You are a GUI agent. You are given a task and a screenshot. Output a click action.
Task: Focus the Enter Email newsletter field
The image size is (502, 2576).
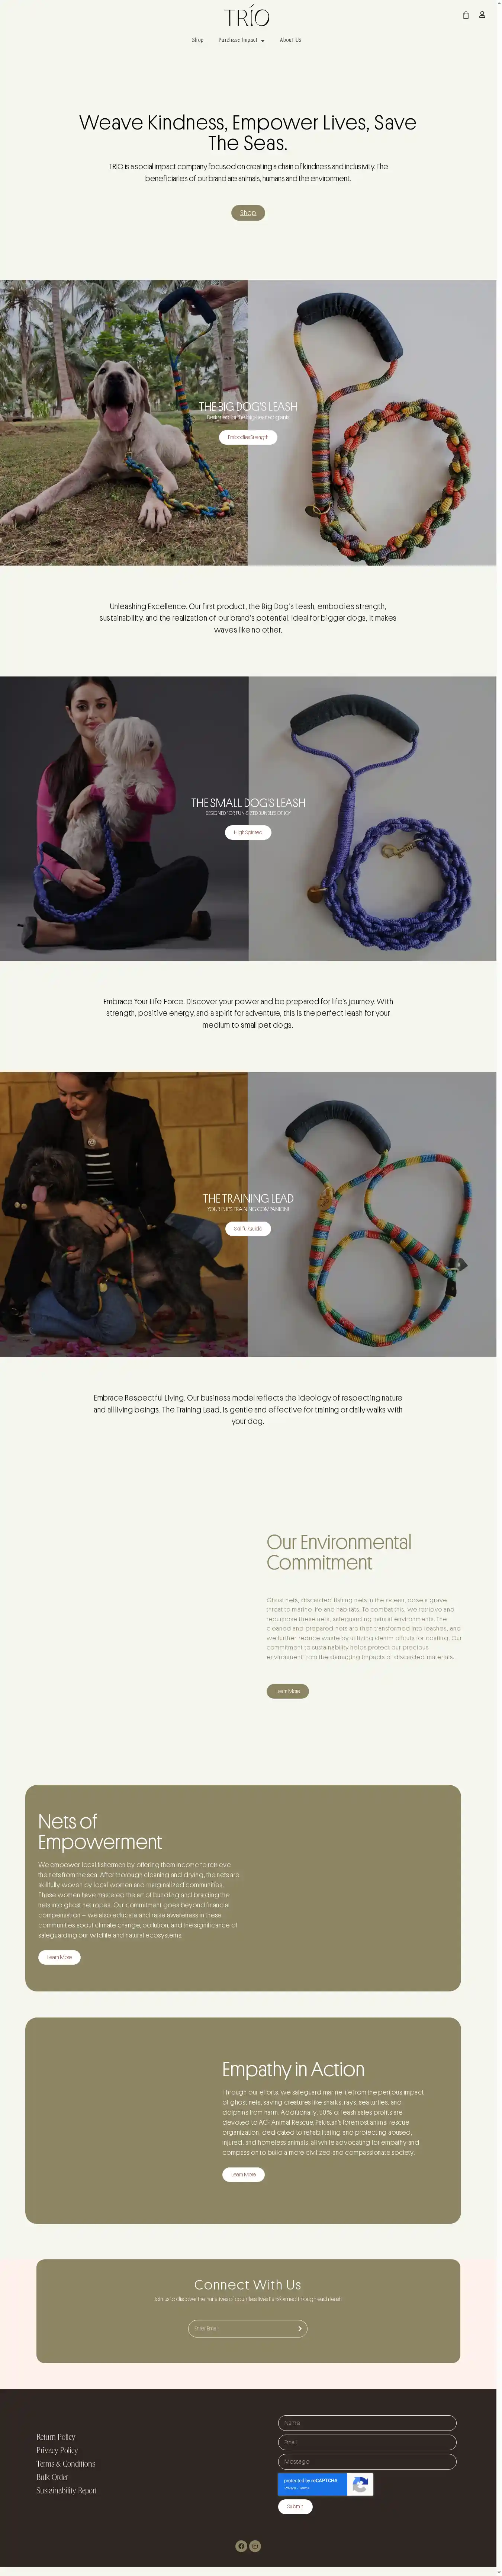pyautogui.click(x=247, y=2328)
